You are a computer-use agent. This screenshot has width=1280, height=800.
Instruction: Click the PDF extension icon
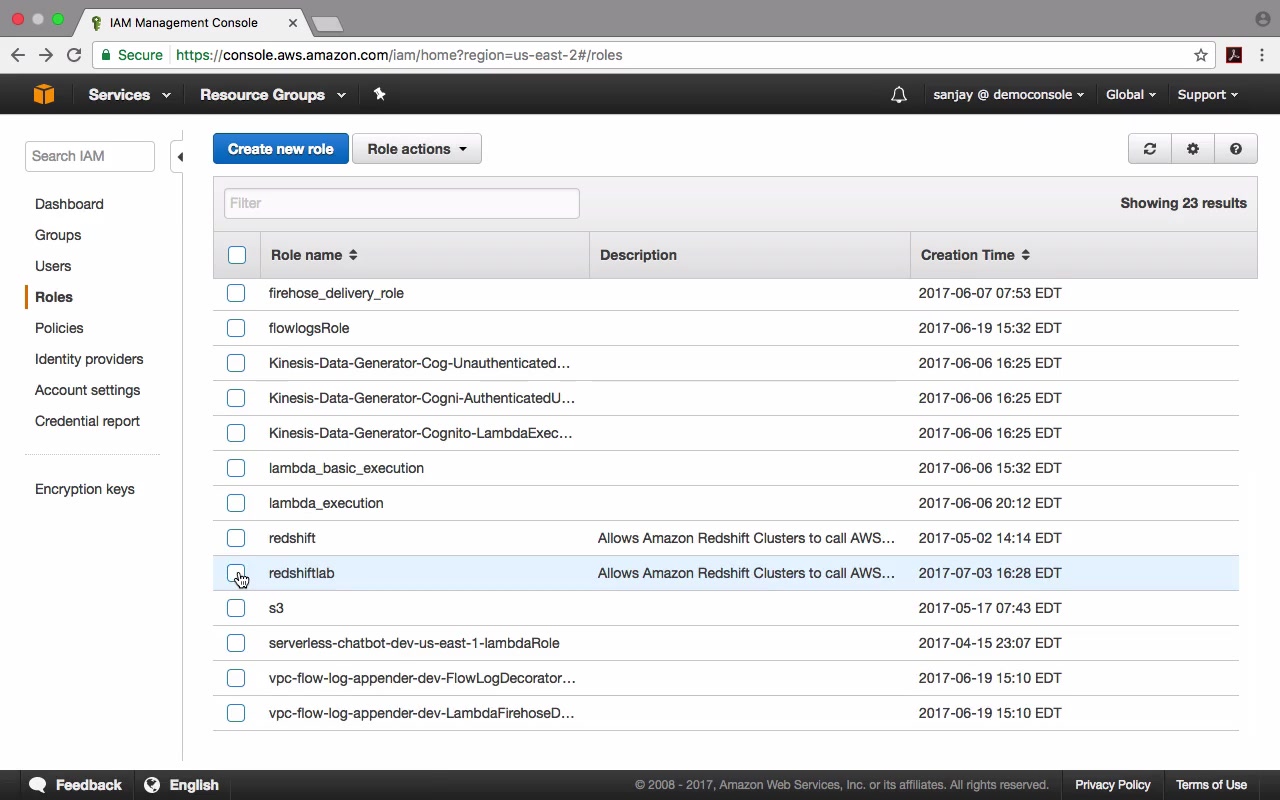pos(1234,55)
